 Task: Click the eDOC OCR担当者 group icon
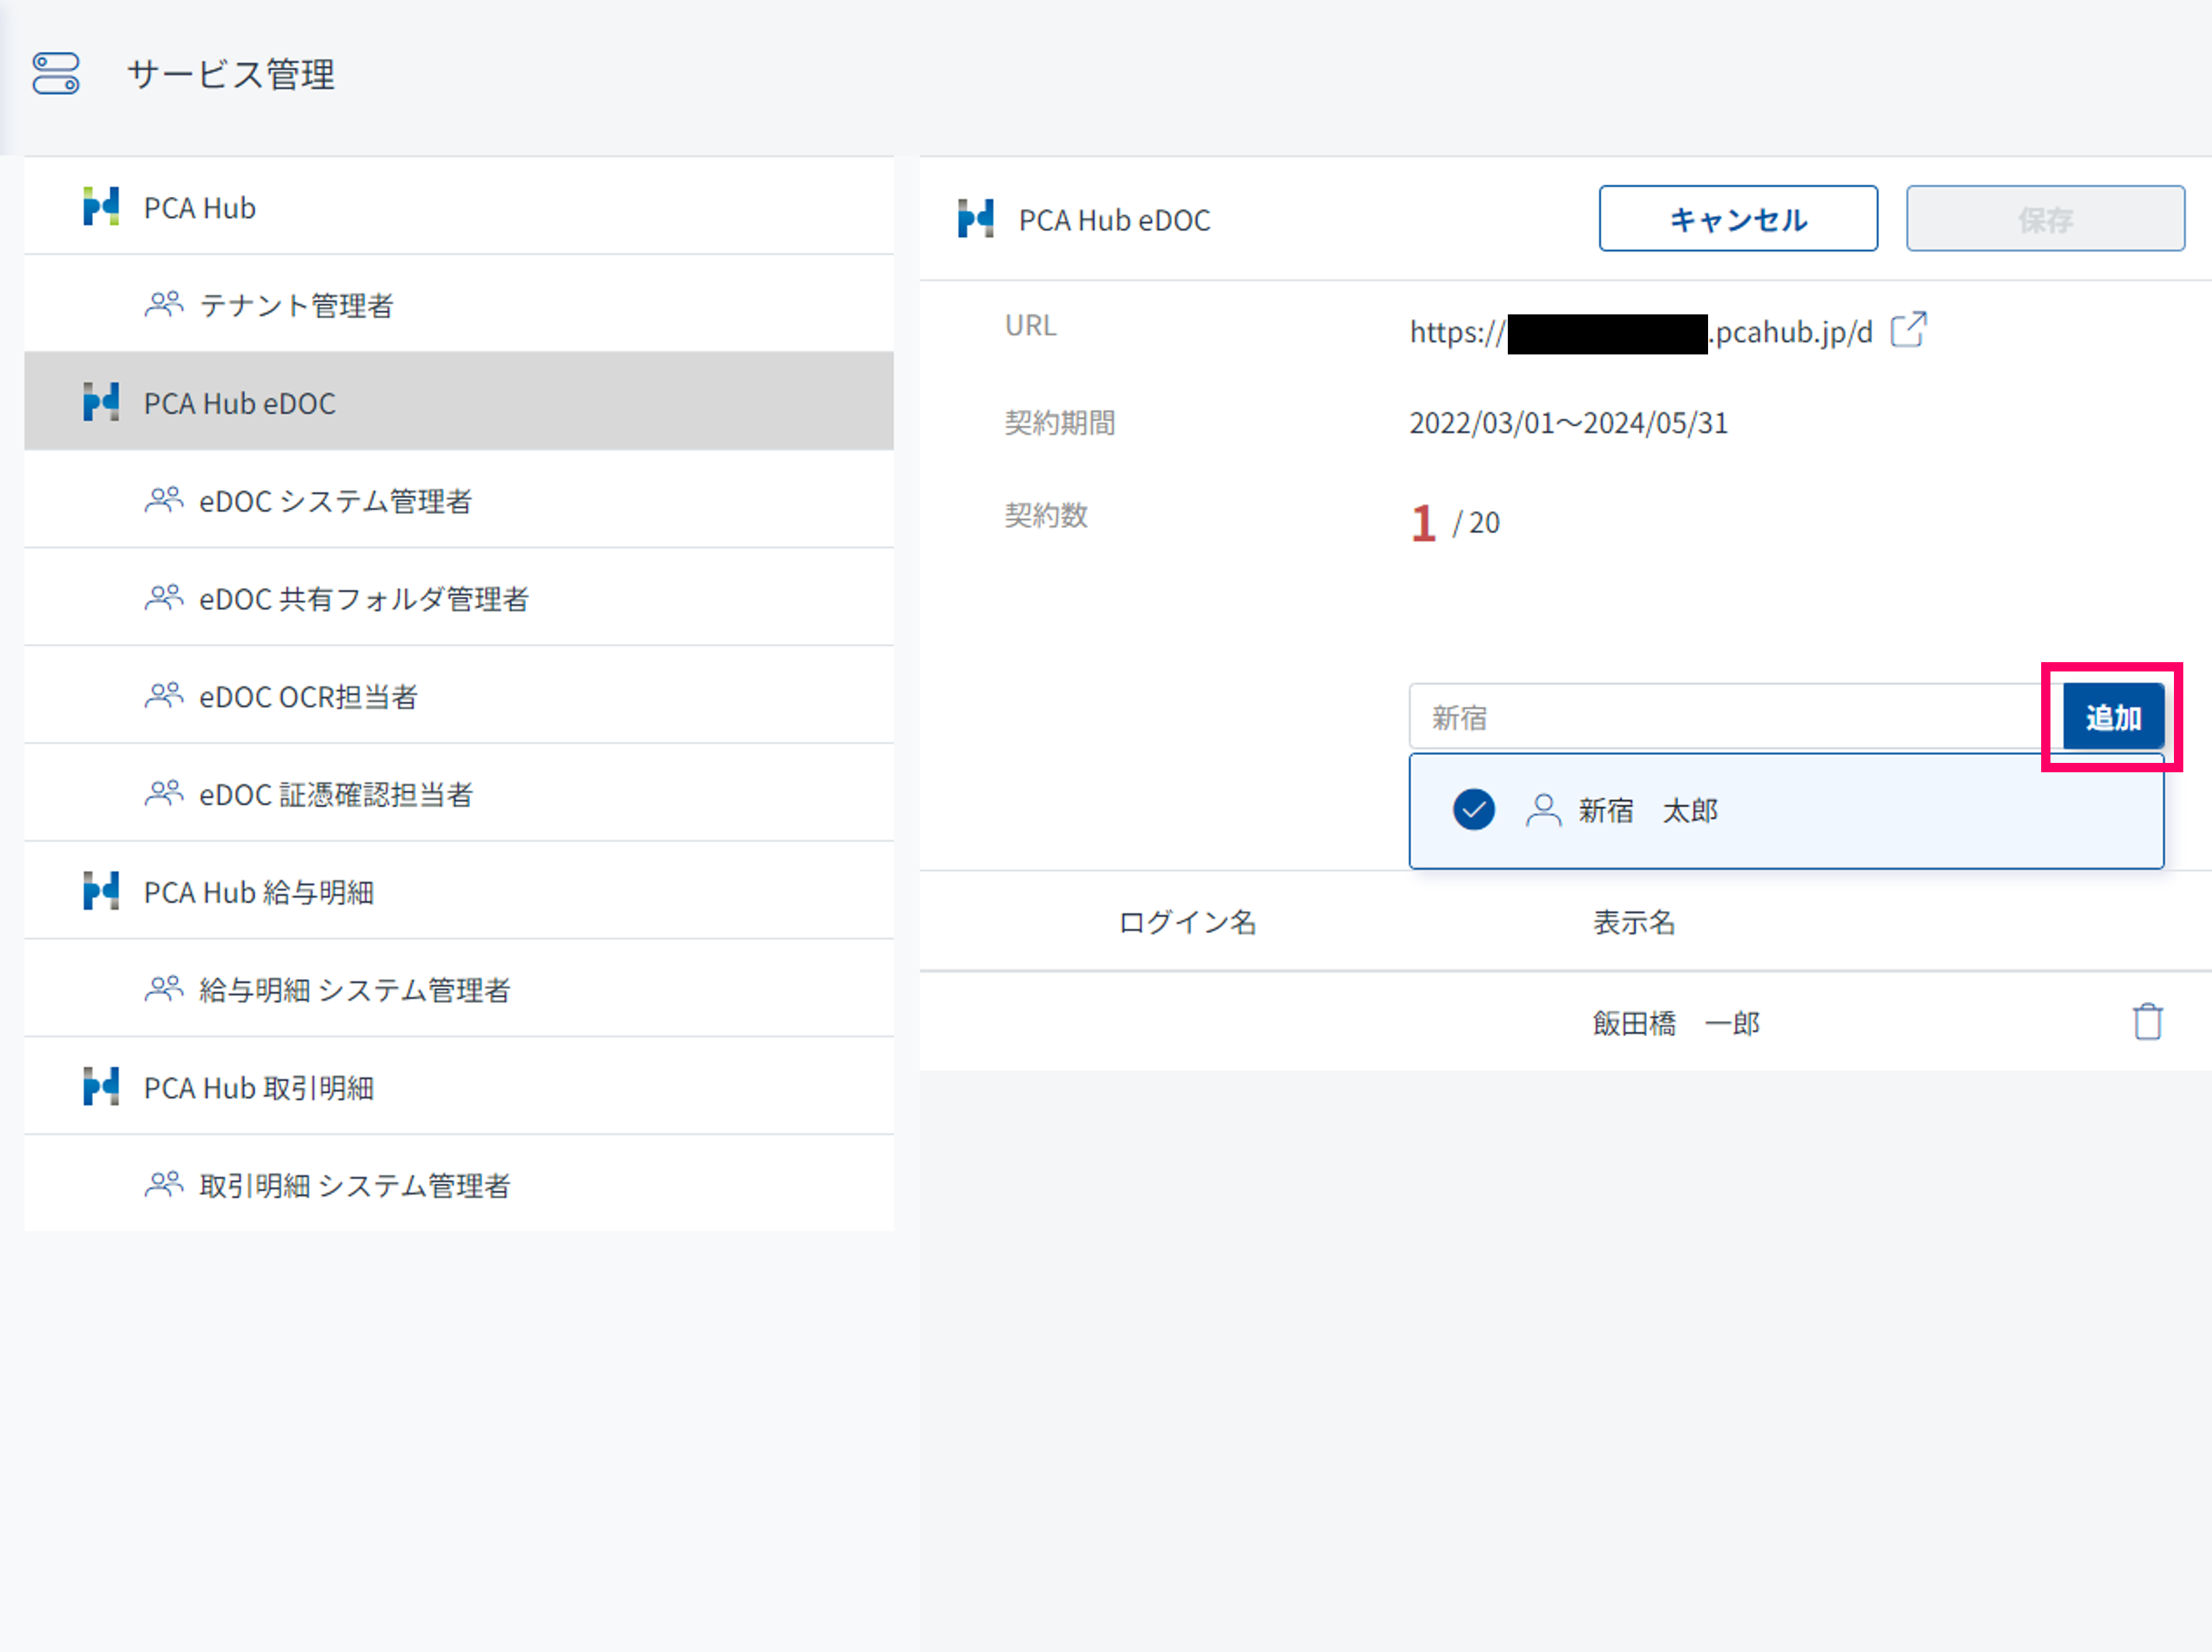[164, 695]
